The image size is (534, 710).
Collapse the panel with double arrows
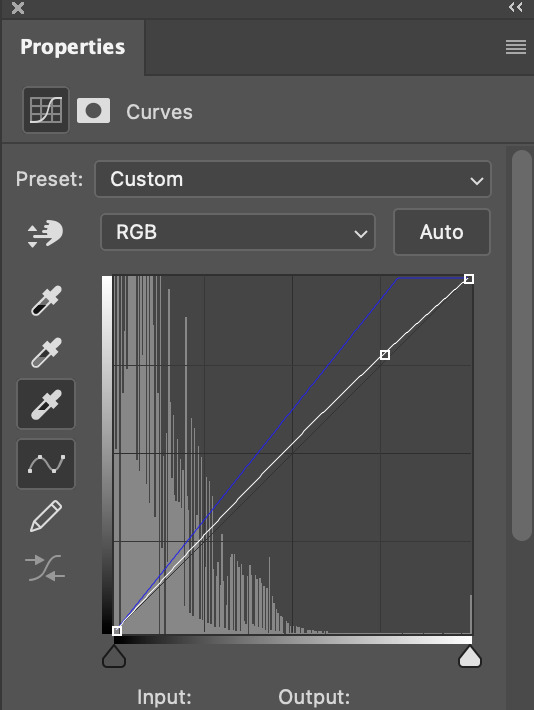[x=515, y=7]
